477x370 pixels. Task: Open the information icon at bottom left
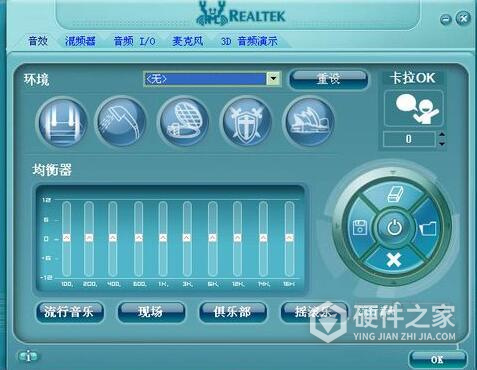28,357
